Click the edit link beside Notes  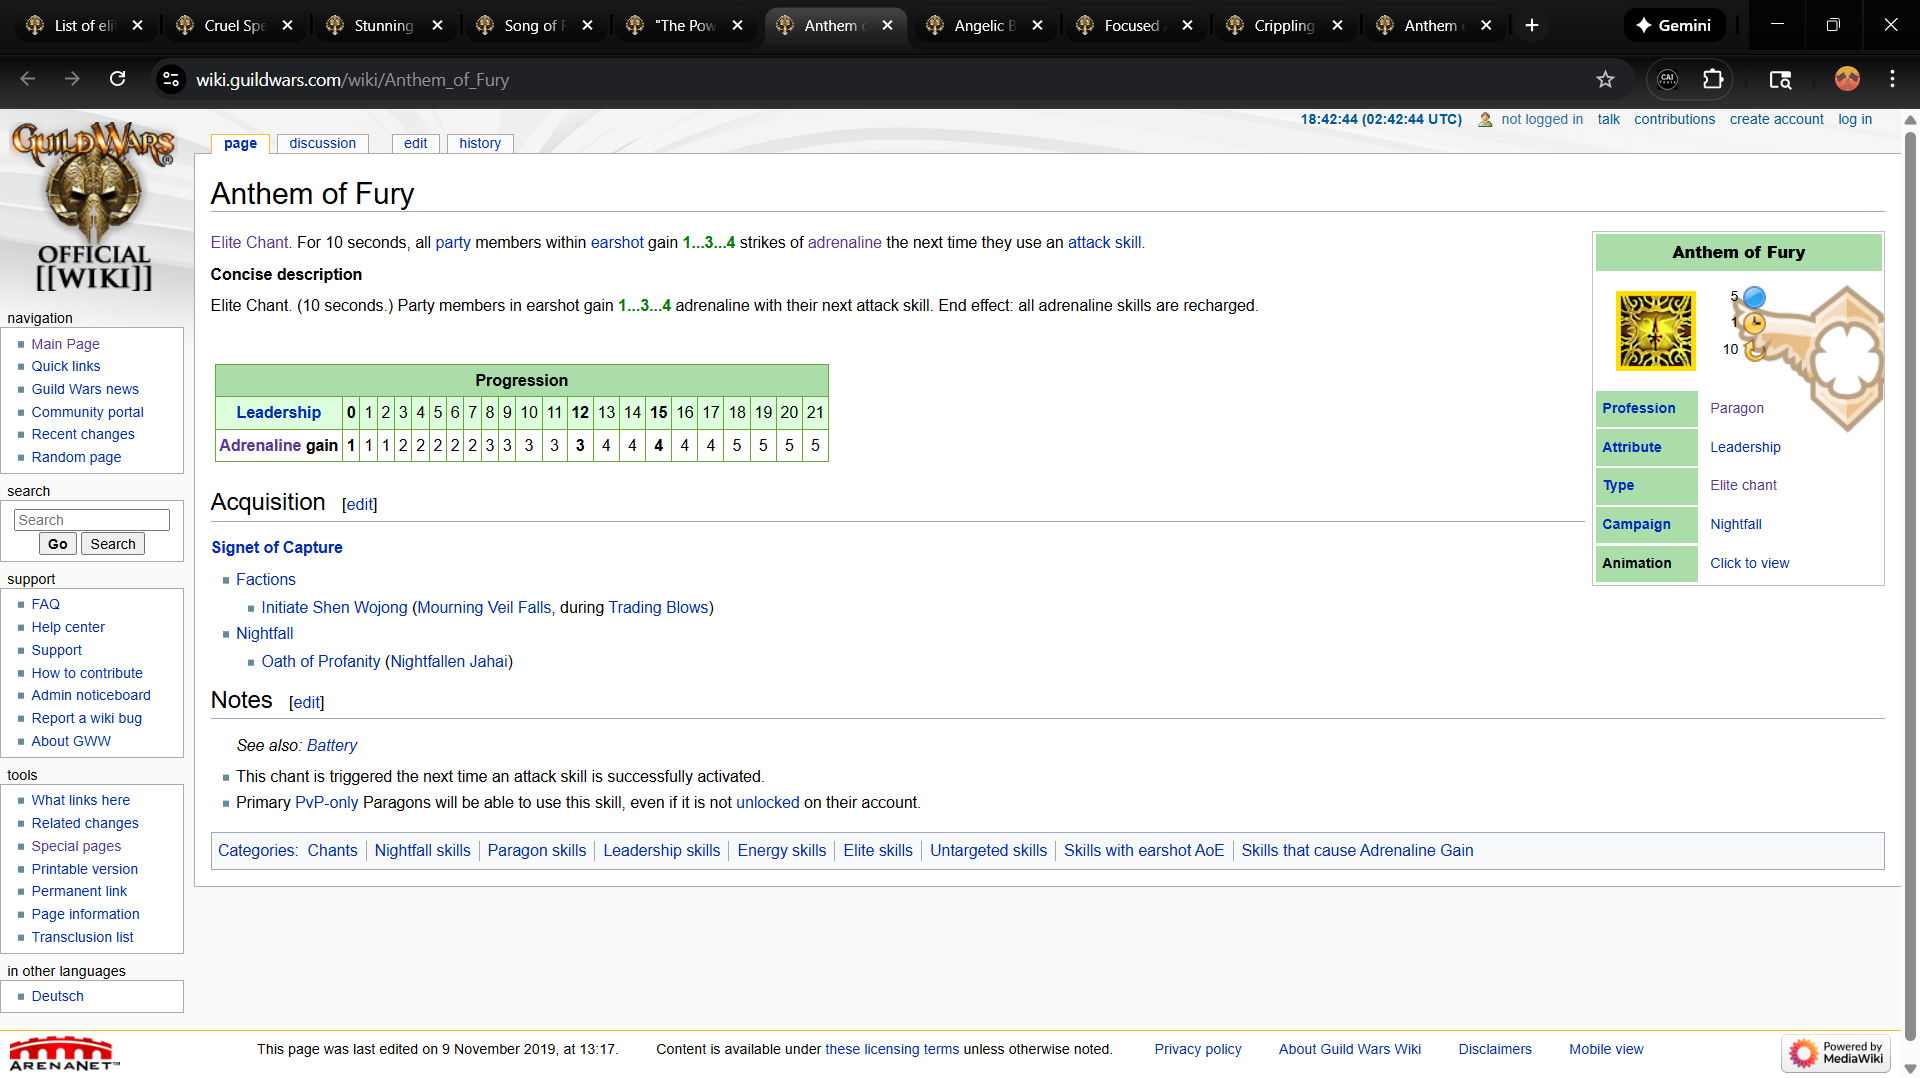(307, 702)
